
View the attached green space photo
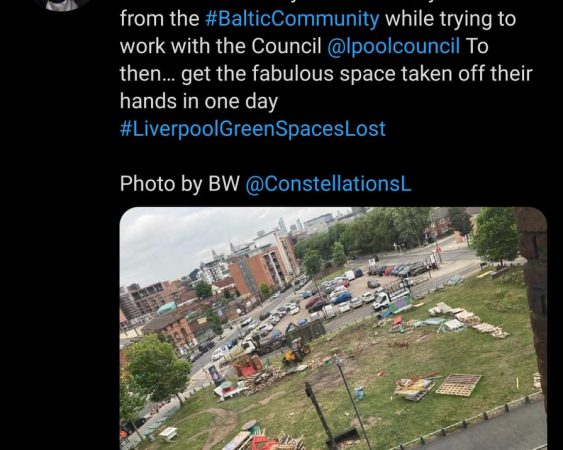333,328
